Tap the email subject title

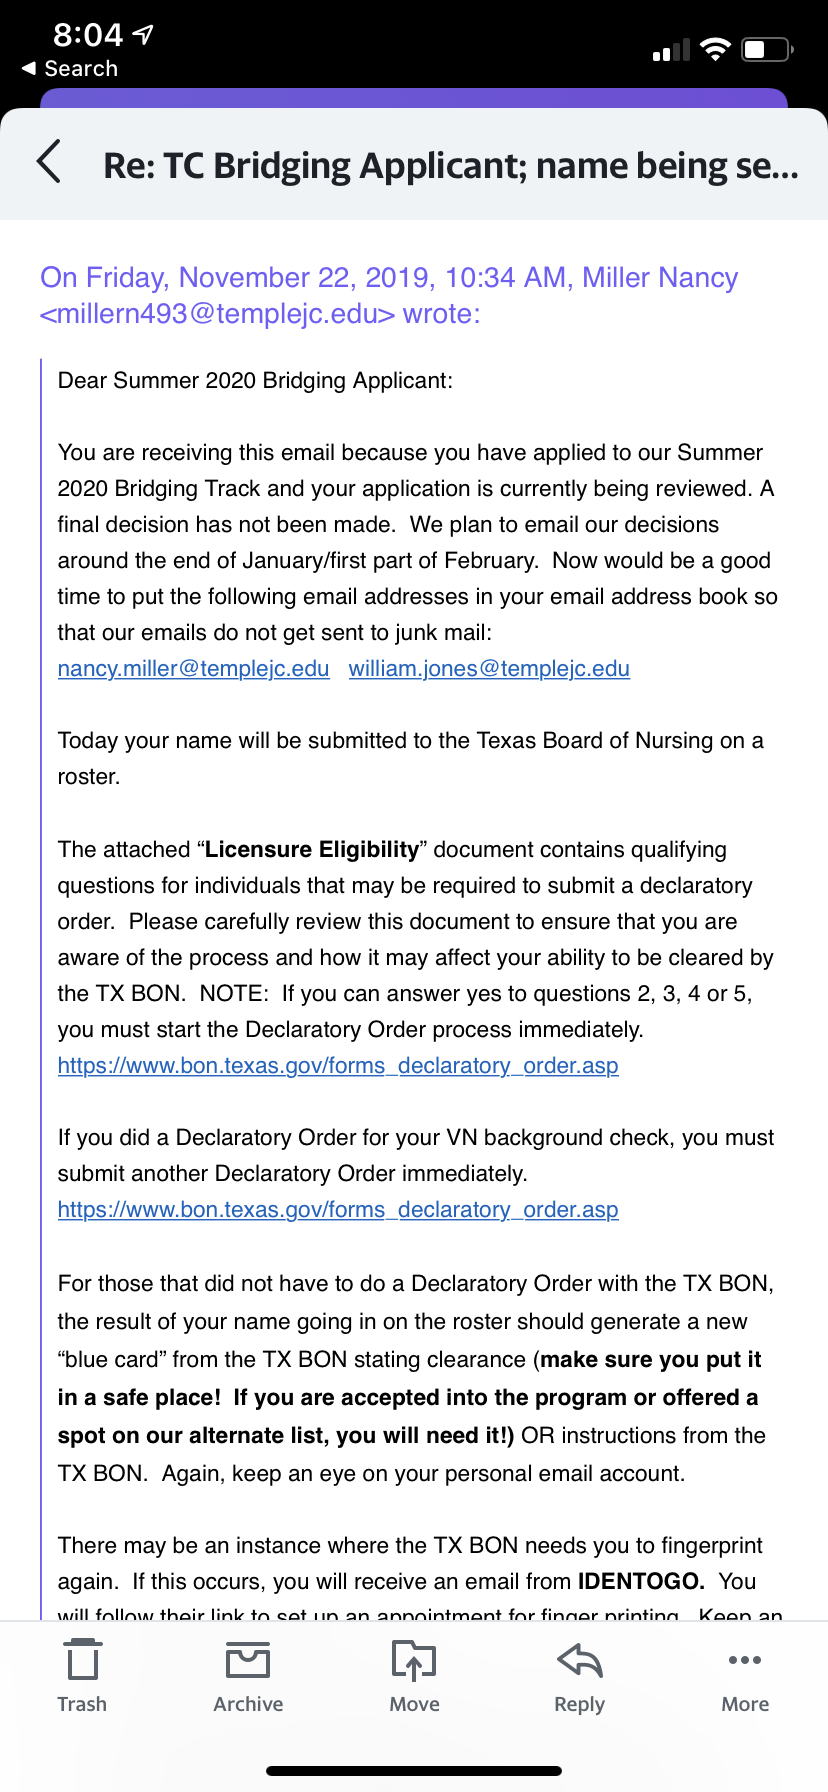450,165
